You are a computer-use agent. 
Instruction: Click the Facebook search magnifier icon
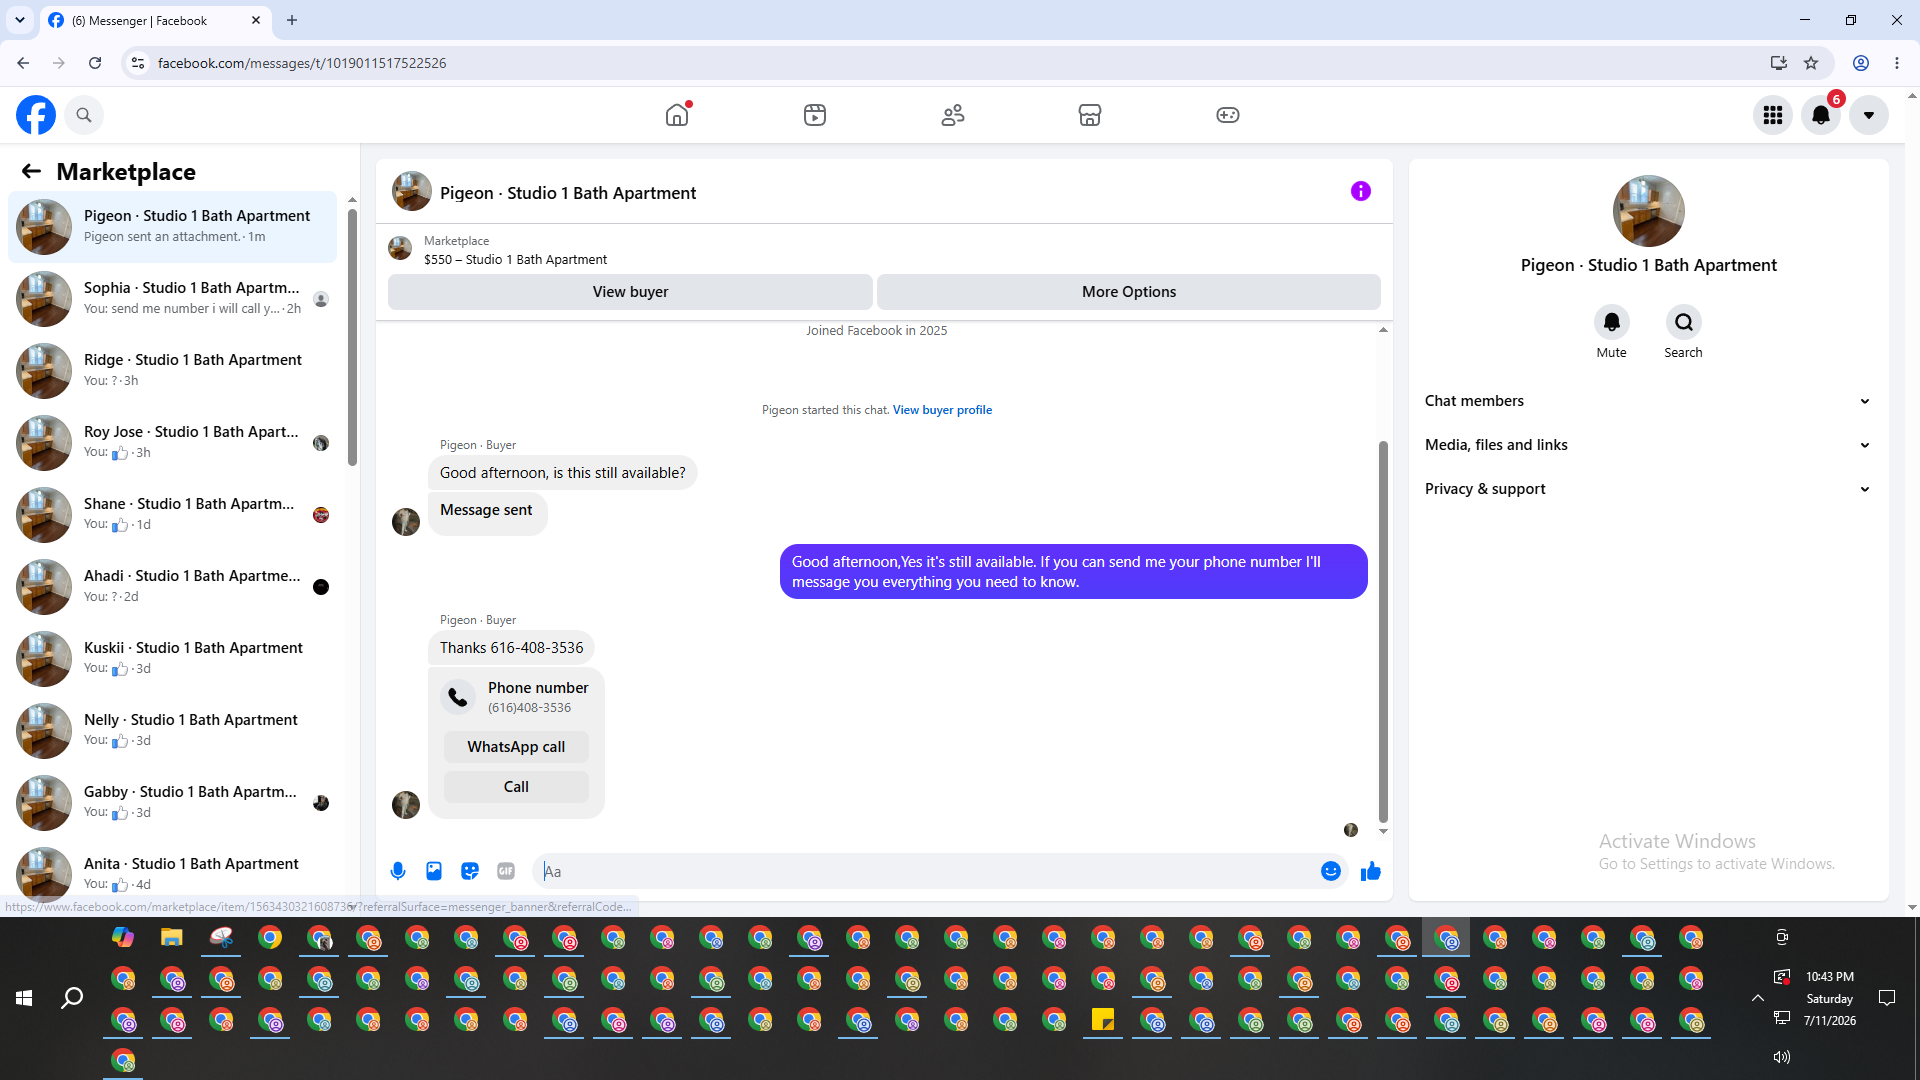coord(84,115)
